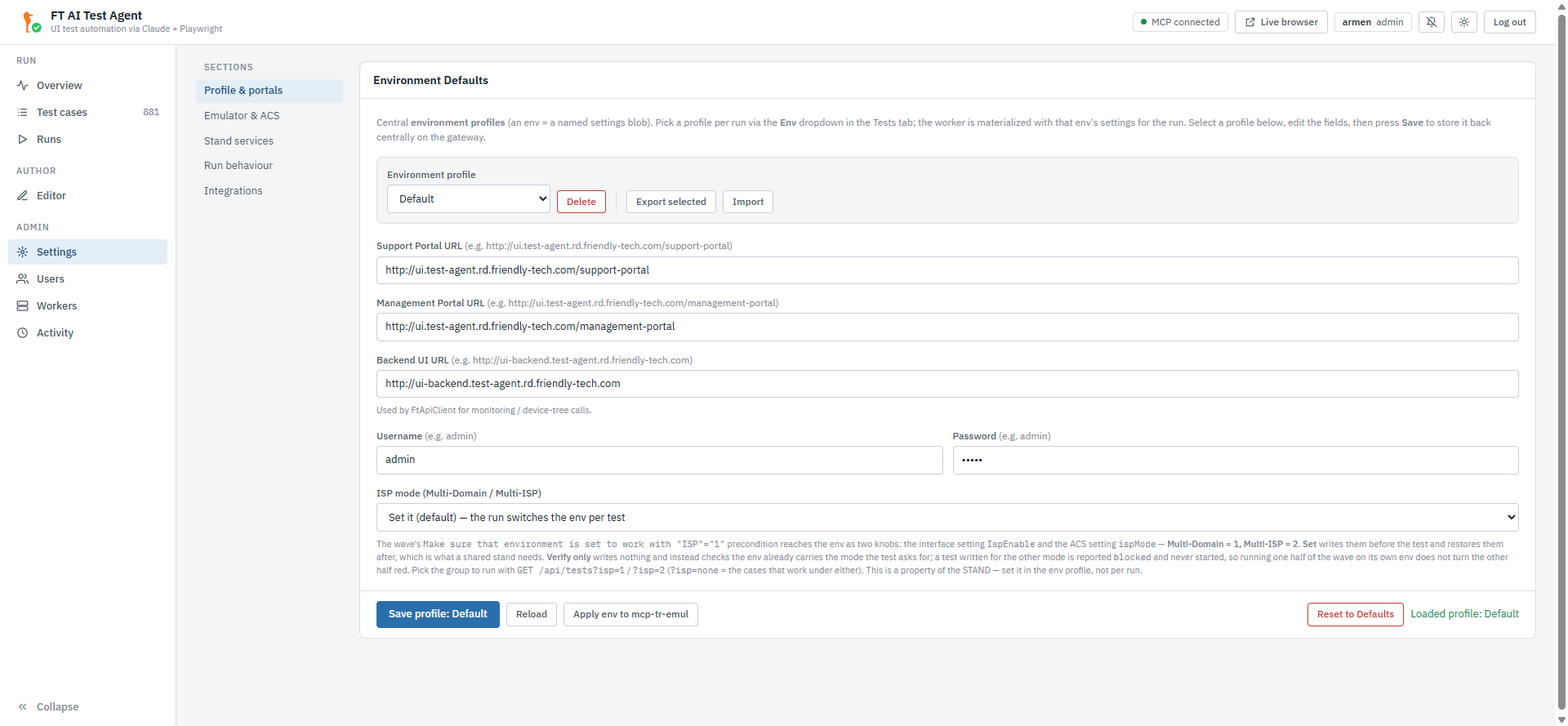The height and width of the screenshot is (726, 1568).
Task: Click the Settings gear icon in sidebar
Action: [22, 252]
